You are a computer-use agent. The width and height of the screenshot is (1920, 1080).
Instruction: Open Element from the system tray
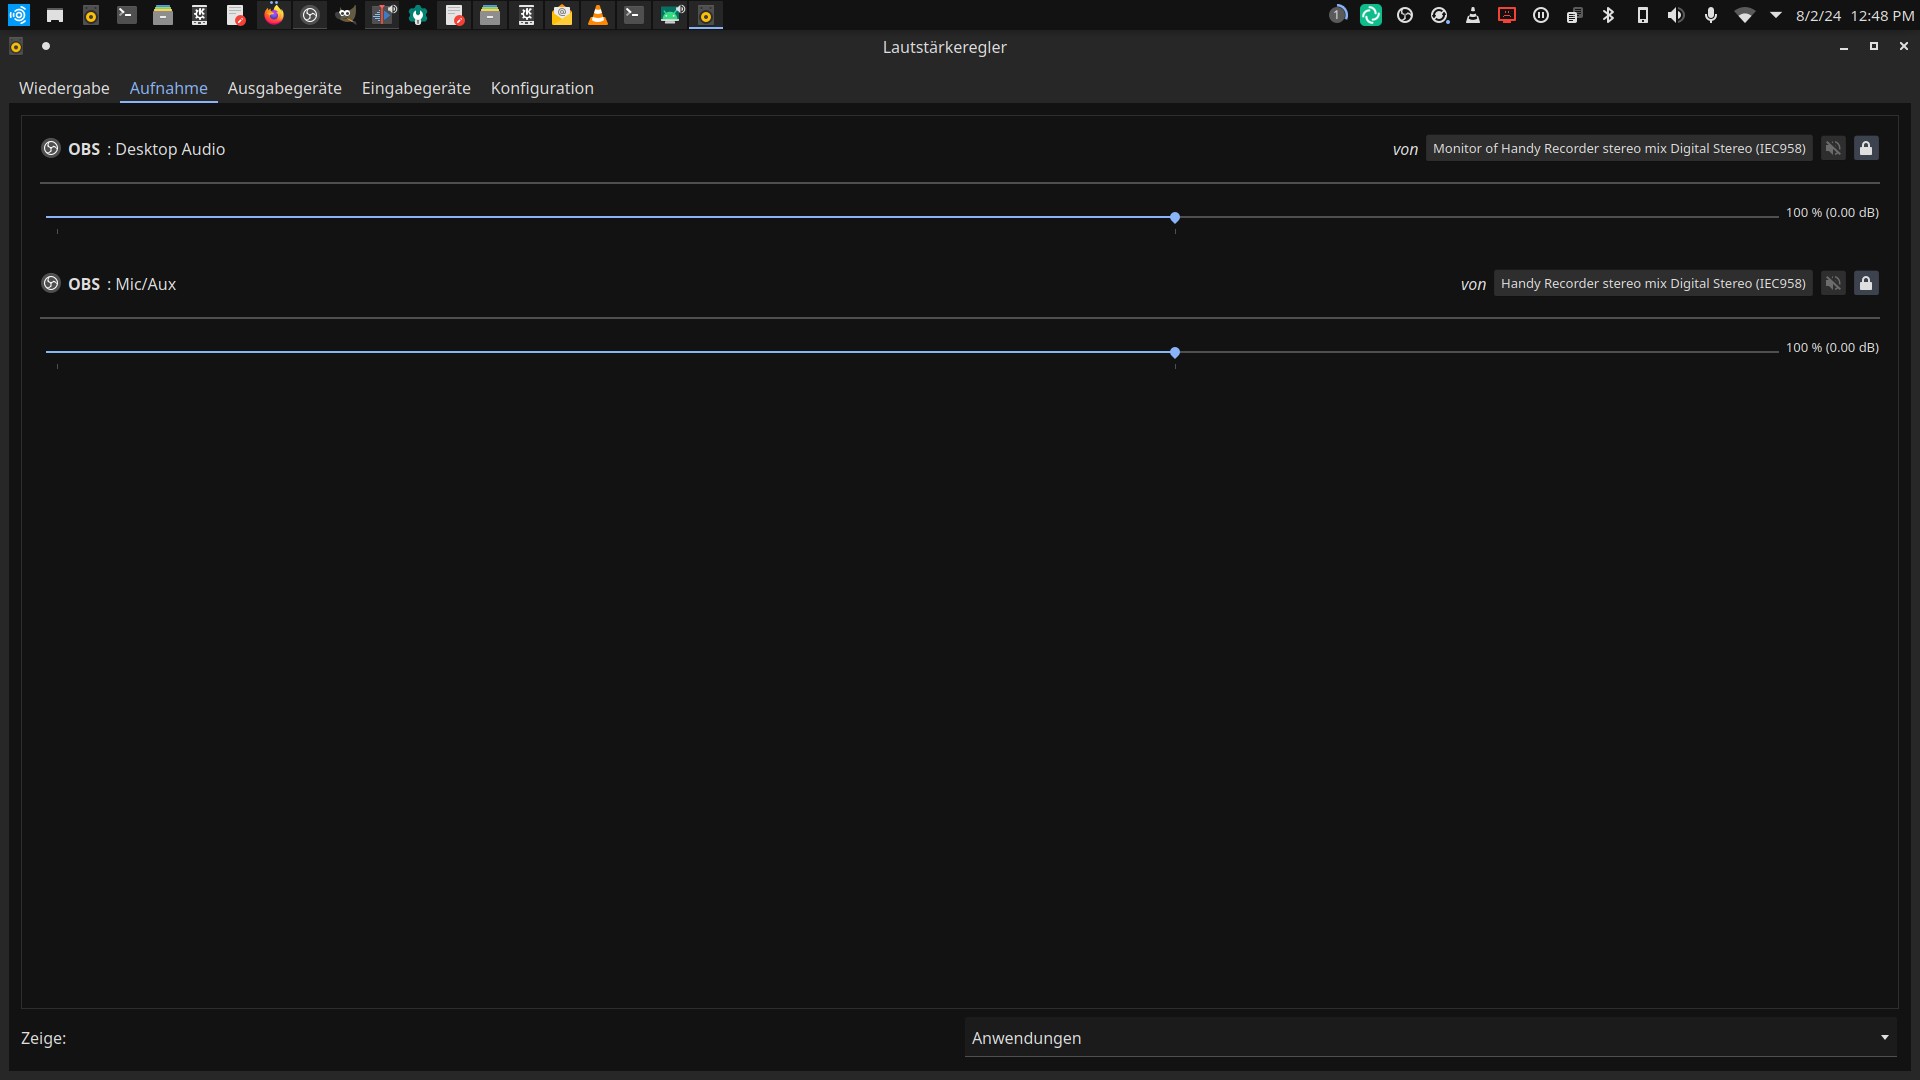click(x=1371, y=15)
